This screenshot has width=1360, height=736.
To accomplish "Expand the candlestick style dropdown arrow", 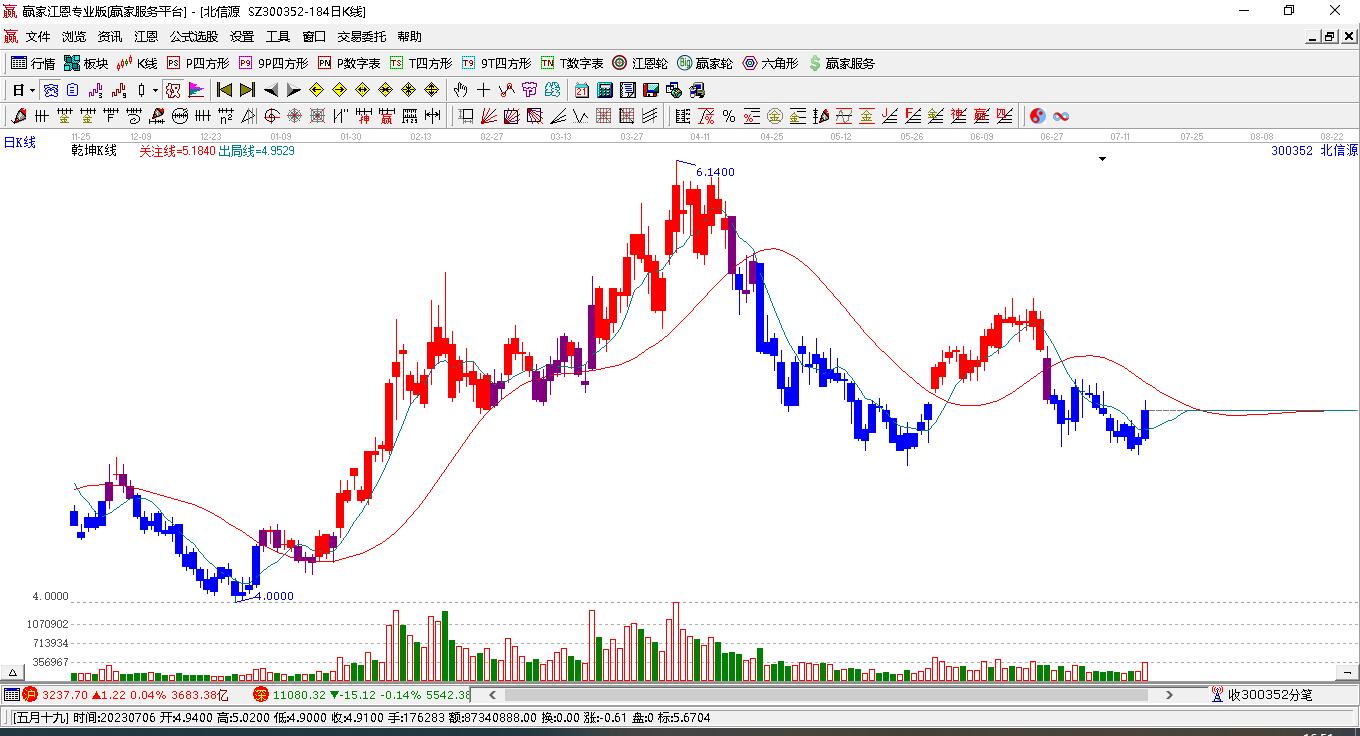I will pyautogui.click(x=155, y=90).
